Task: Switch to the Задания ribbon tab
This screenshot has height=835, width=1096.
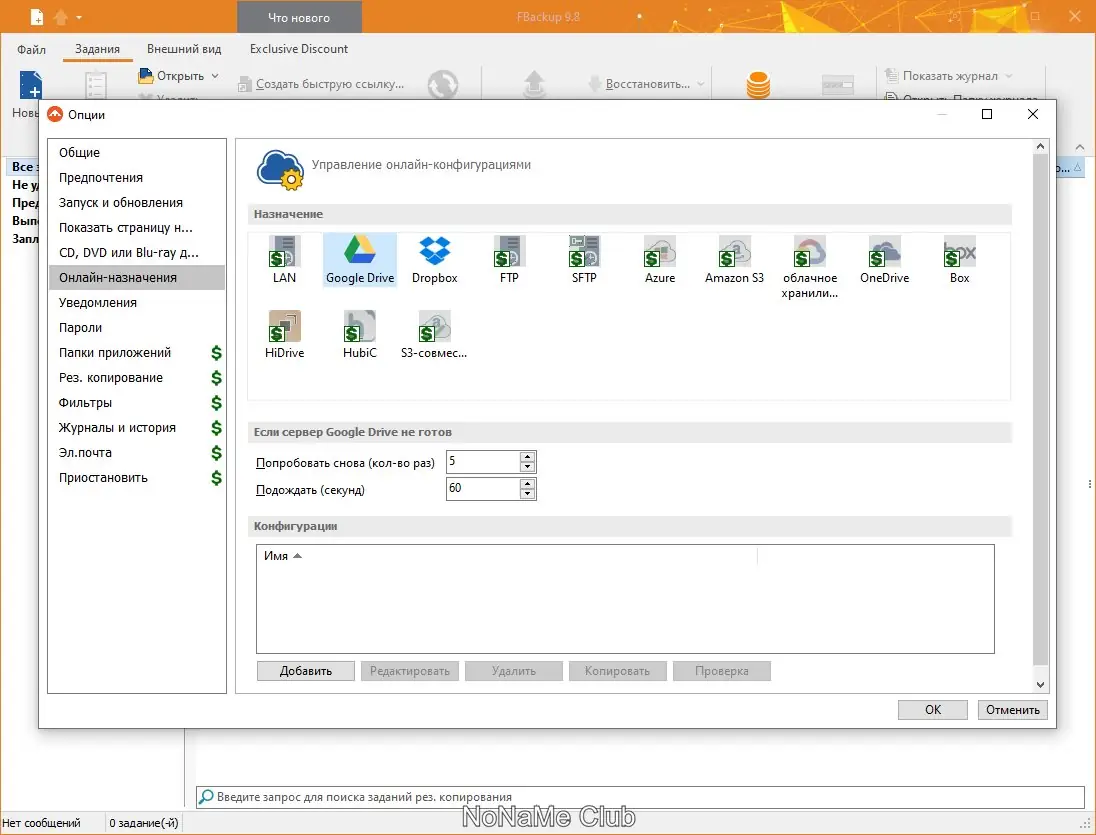Action: [x=97, y=49]
